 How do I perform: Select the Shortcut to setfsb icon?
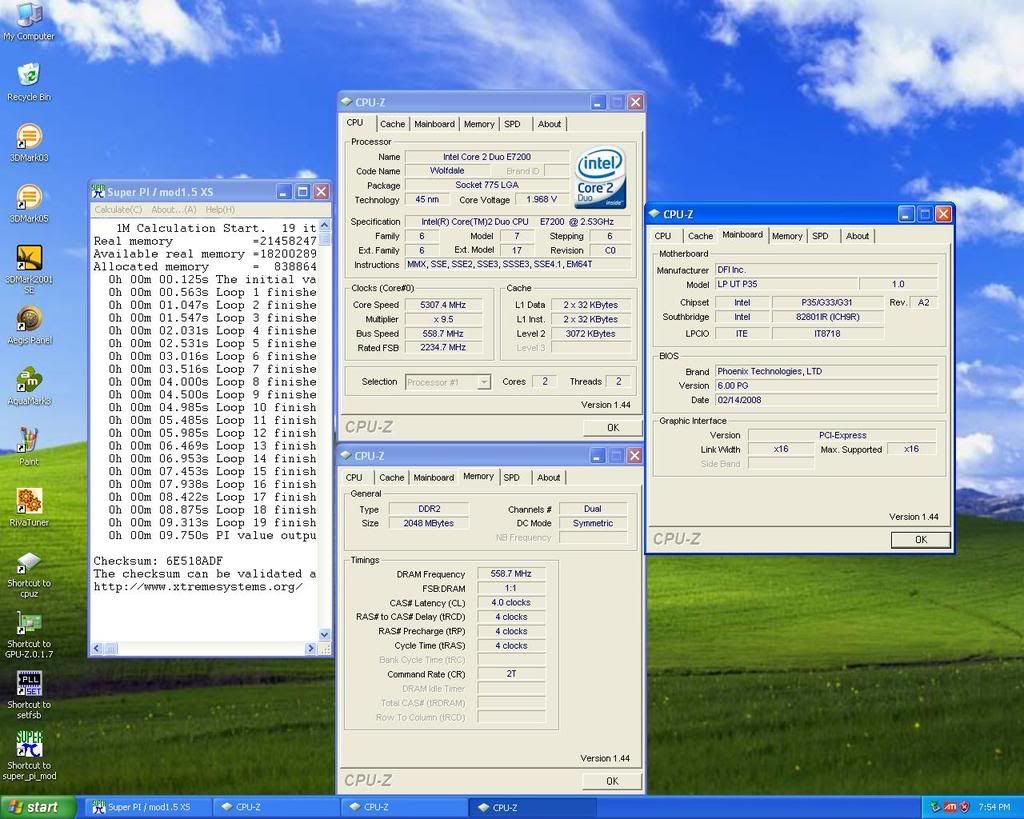(x=29, y=695)
